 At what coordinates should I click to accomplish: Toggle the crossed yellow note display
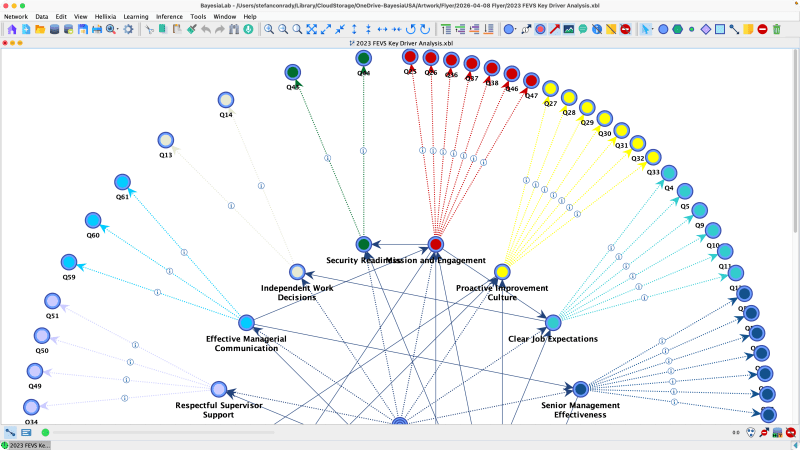[x=611, y=30]
